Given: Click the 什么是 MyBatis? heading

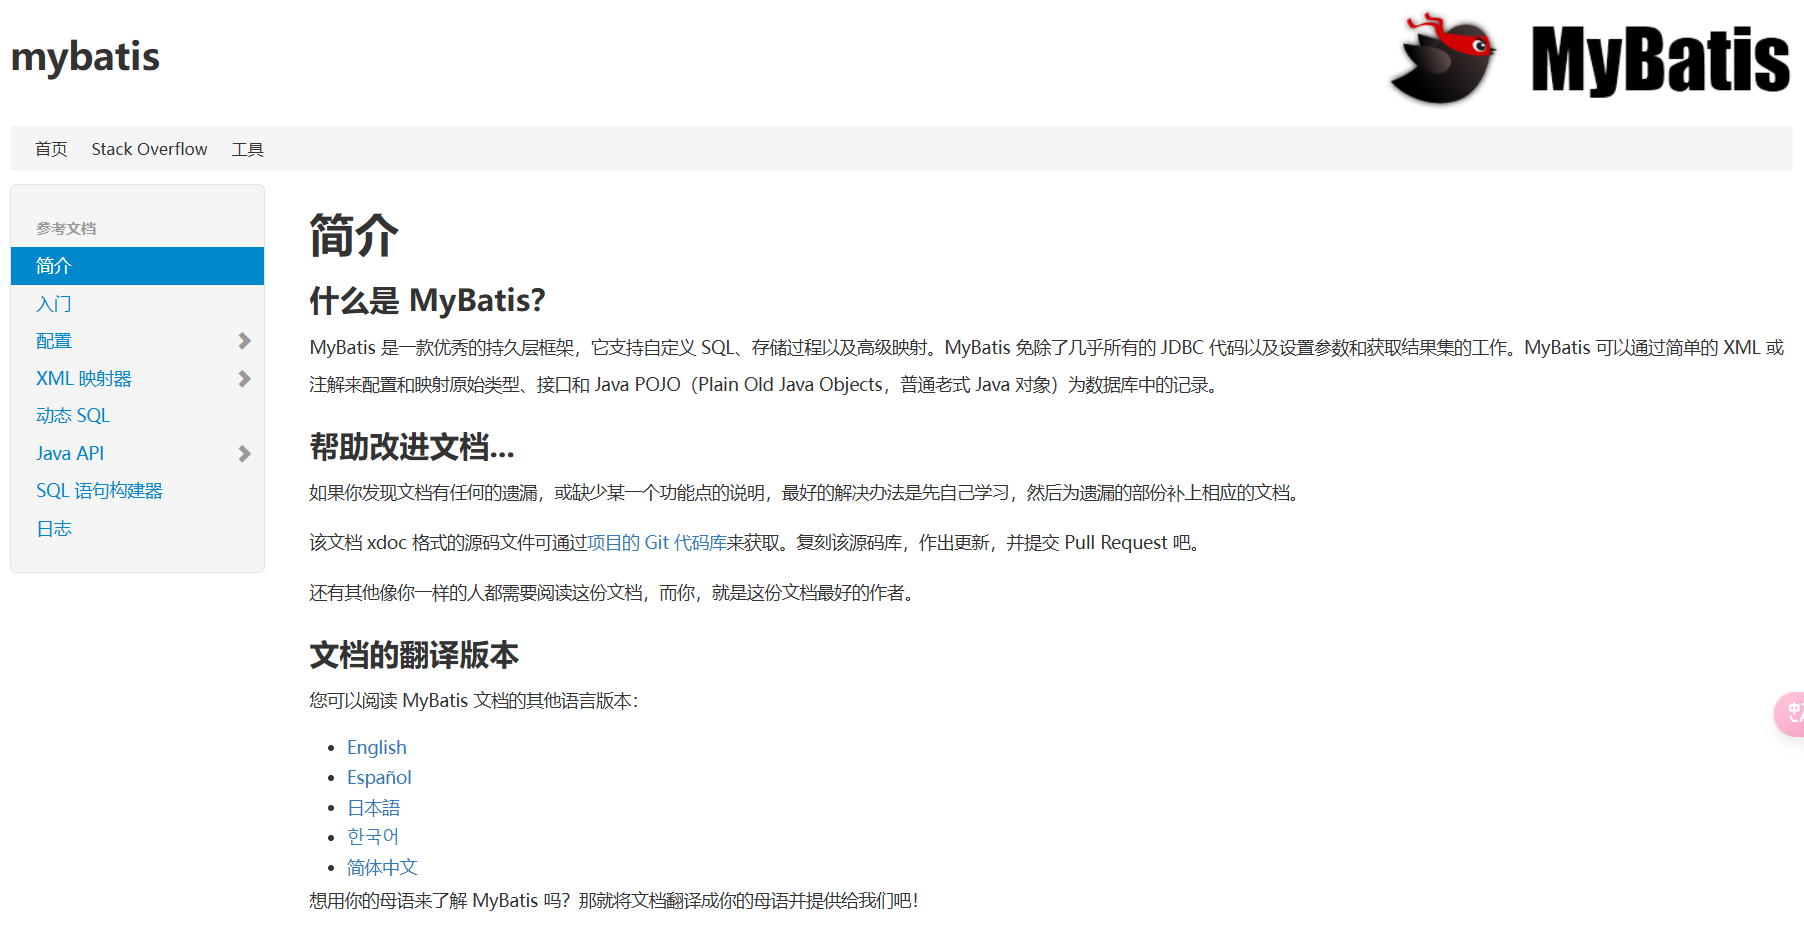Looking at the screenshot, I should [427, 300].
